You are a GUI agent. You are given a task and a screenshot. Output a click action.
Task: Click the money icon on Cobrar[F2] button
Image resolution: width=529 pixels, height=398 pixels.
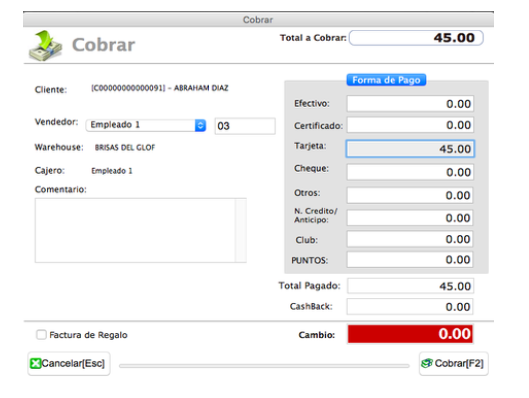427,363
